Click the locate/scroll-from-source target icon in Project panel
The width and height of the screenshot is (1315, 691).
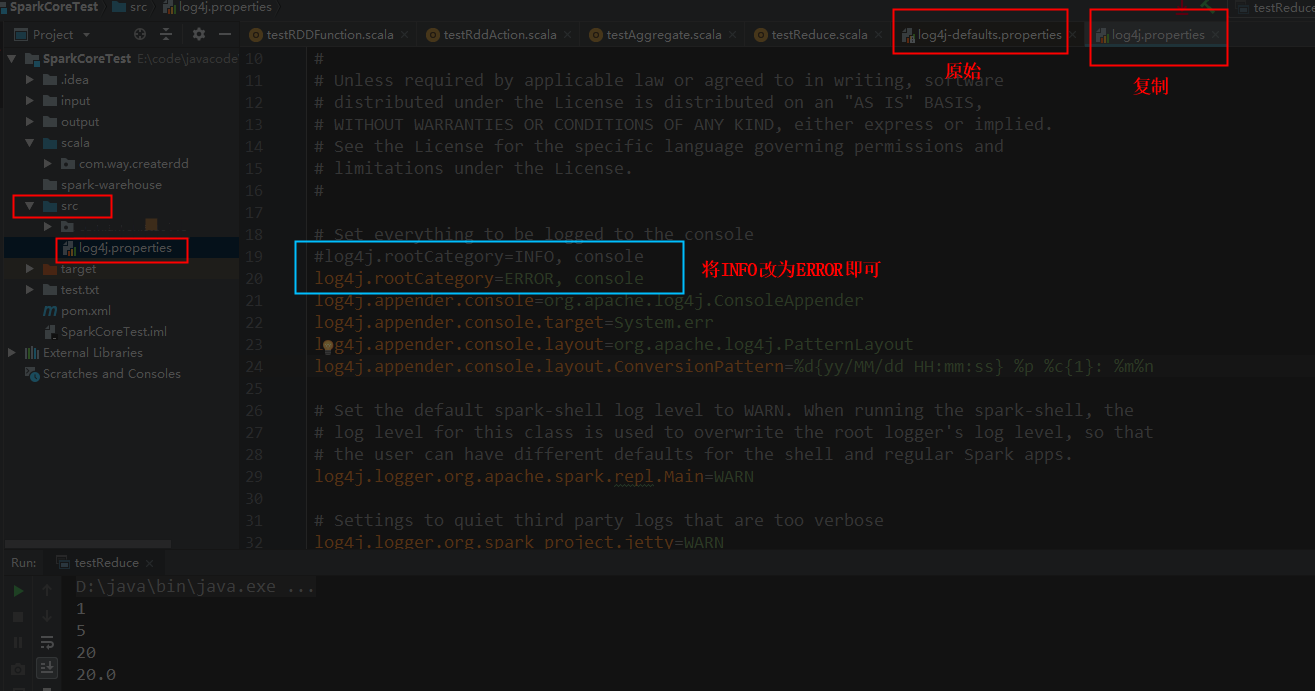point(140,34)
